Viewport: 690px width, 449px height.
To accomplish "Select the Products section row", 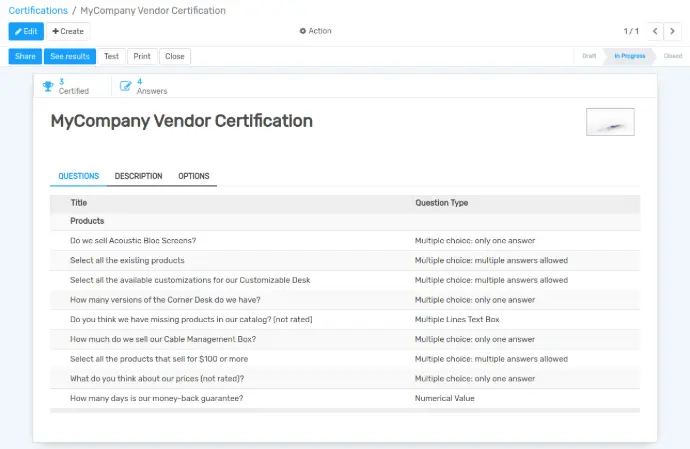I will (x=345, y=221).
